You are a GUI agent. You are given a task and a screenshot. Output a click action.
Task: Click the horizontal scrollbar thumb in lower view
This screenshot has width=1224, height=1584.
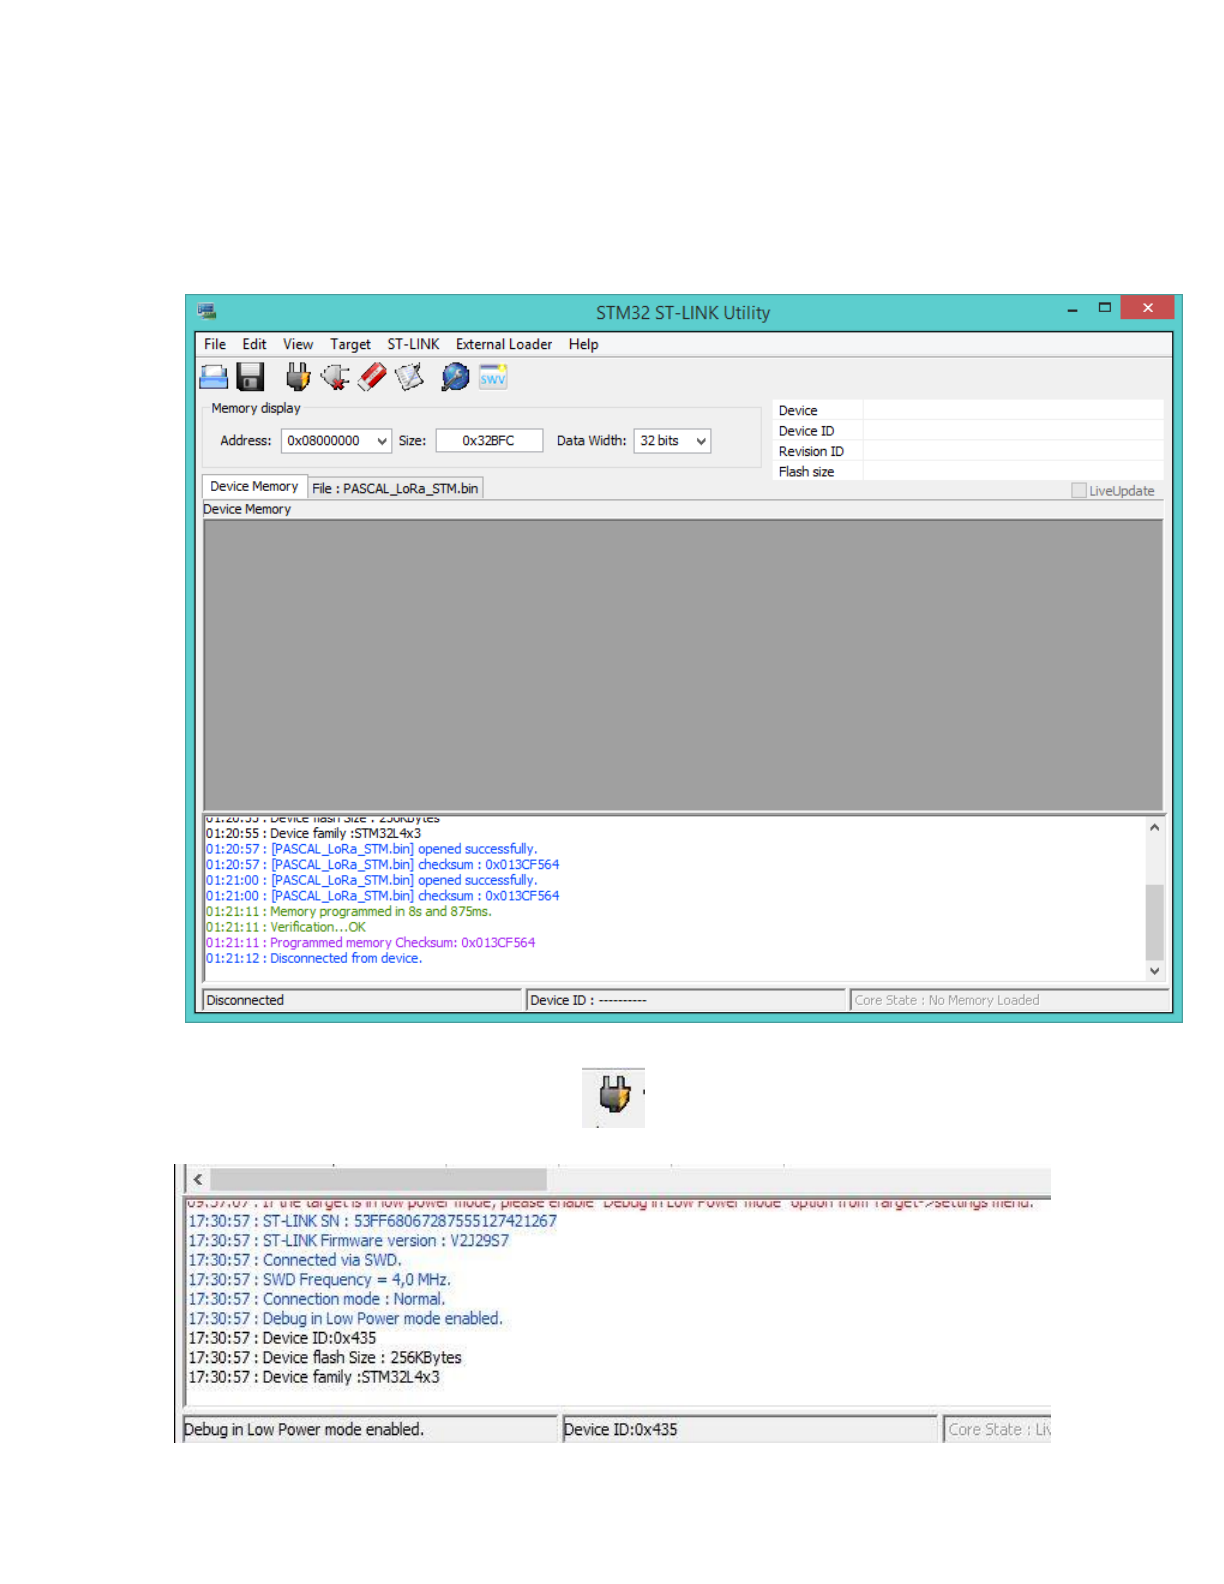click(379, 1180)
